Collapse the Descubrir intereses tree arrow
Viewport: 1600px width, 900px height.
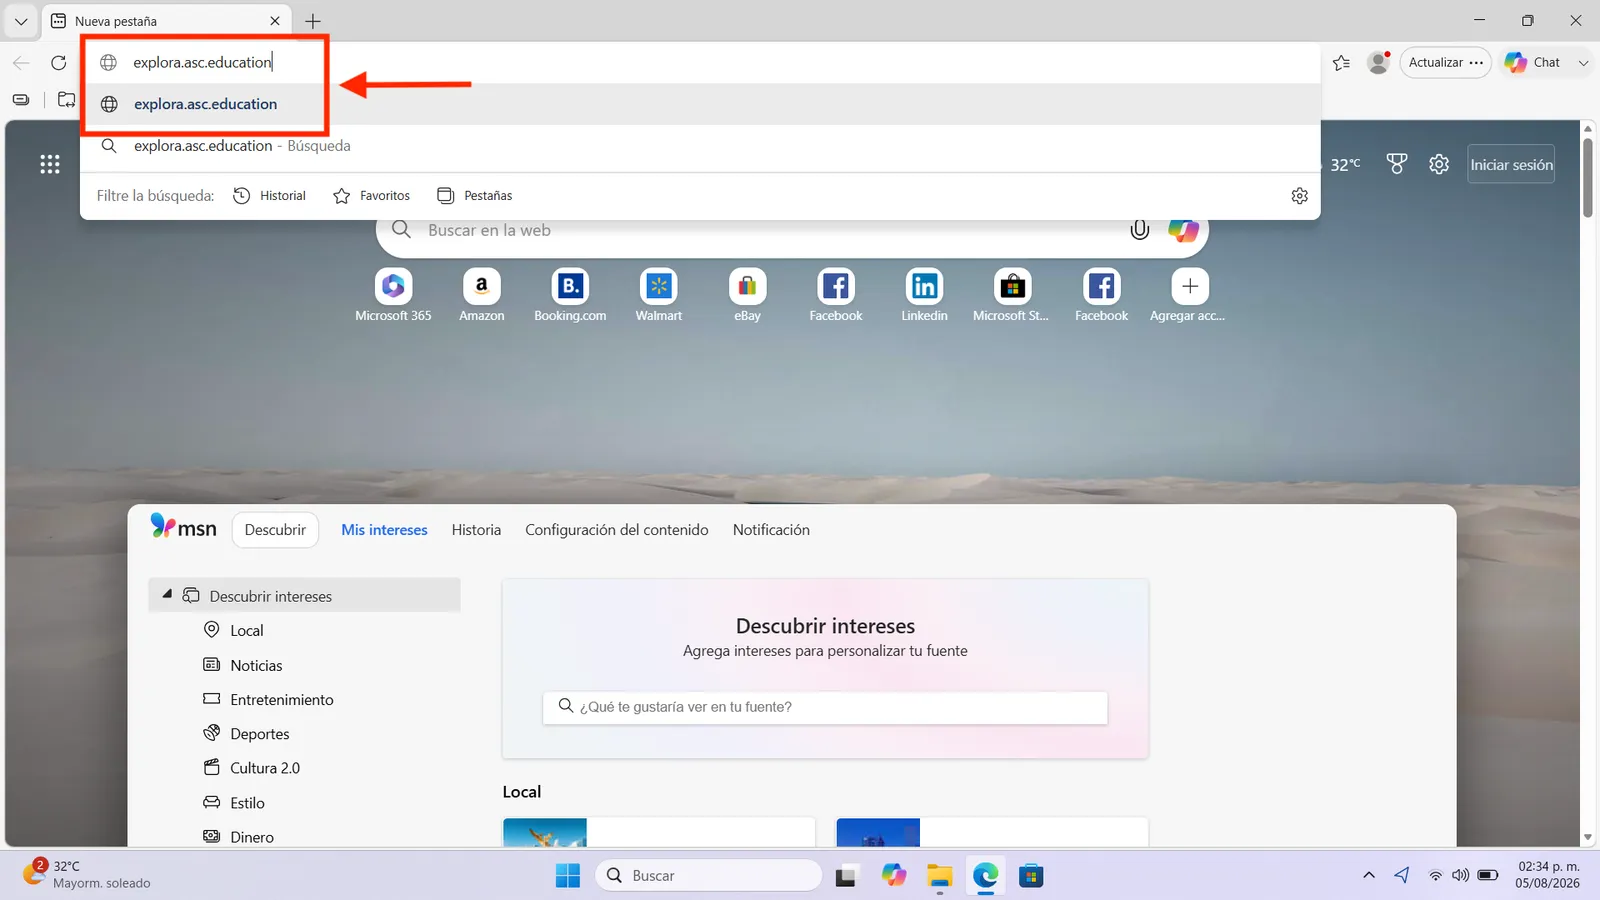(167, 594)
